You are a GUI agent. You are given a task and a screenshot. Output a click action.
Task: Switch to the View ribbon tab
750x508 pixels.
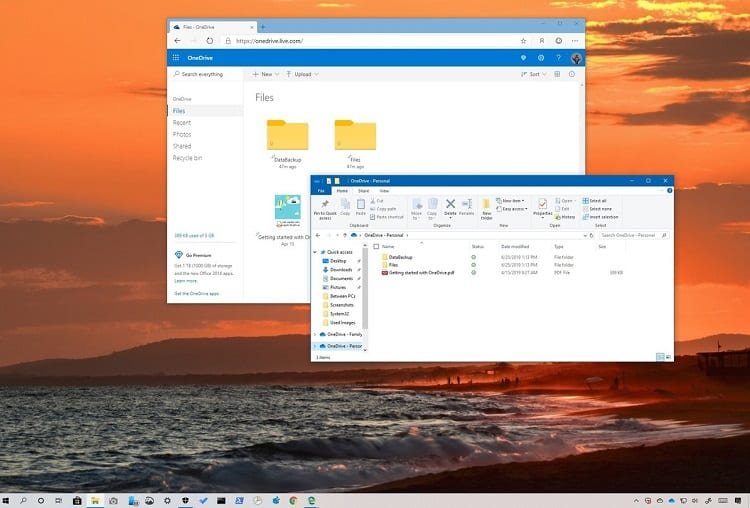(x=384, y=191)
